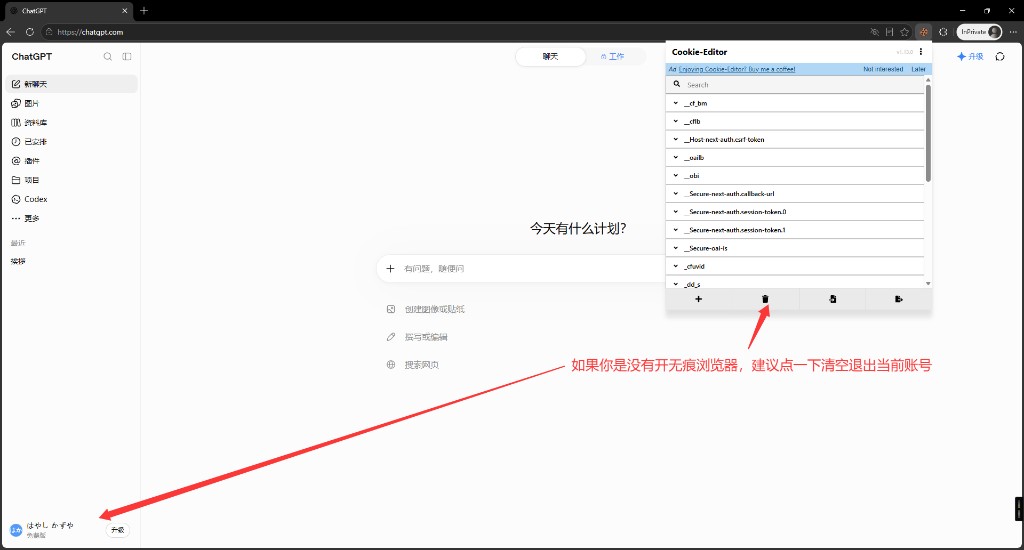This screenshot has height=550, width=1024.
Task: Click the favorites star icon in address bar
Action: coord(904,31)
